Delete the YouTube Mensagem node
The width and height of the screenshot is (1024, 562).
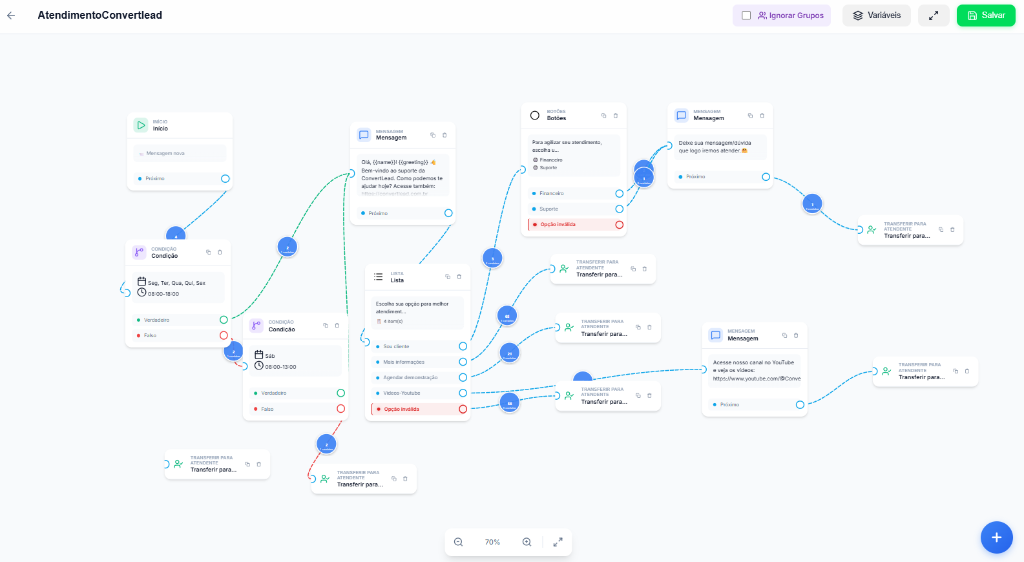tap(796, 336)
